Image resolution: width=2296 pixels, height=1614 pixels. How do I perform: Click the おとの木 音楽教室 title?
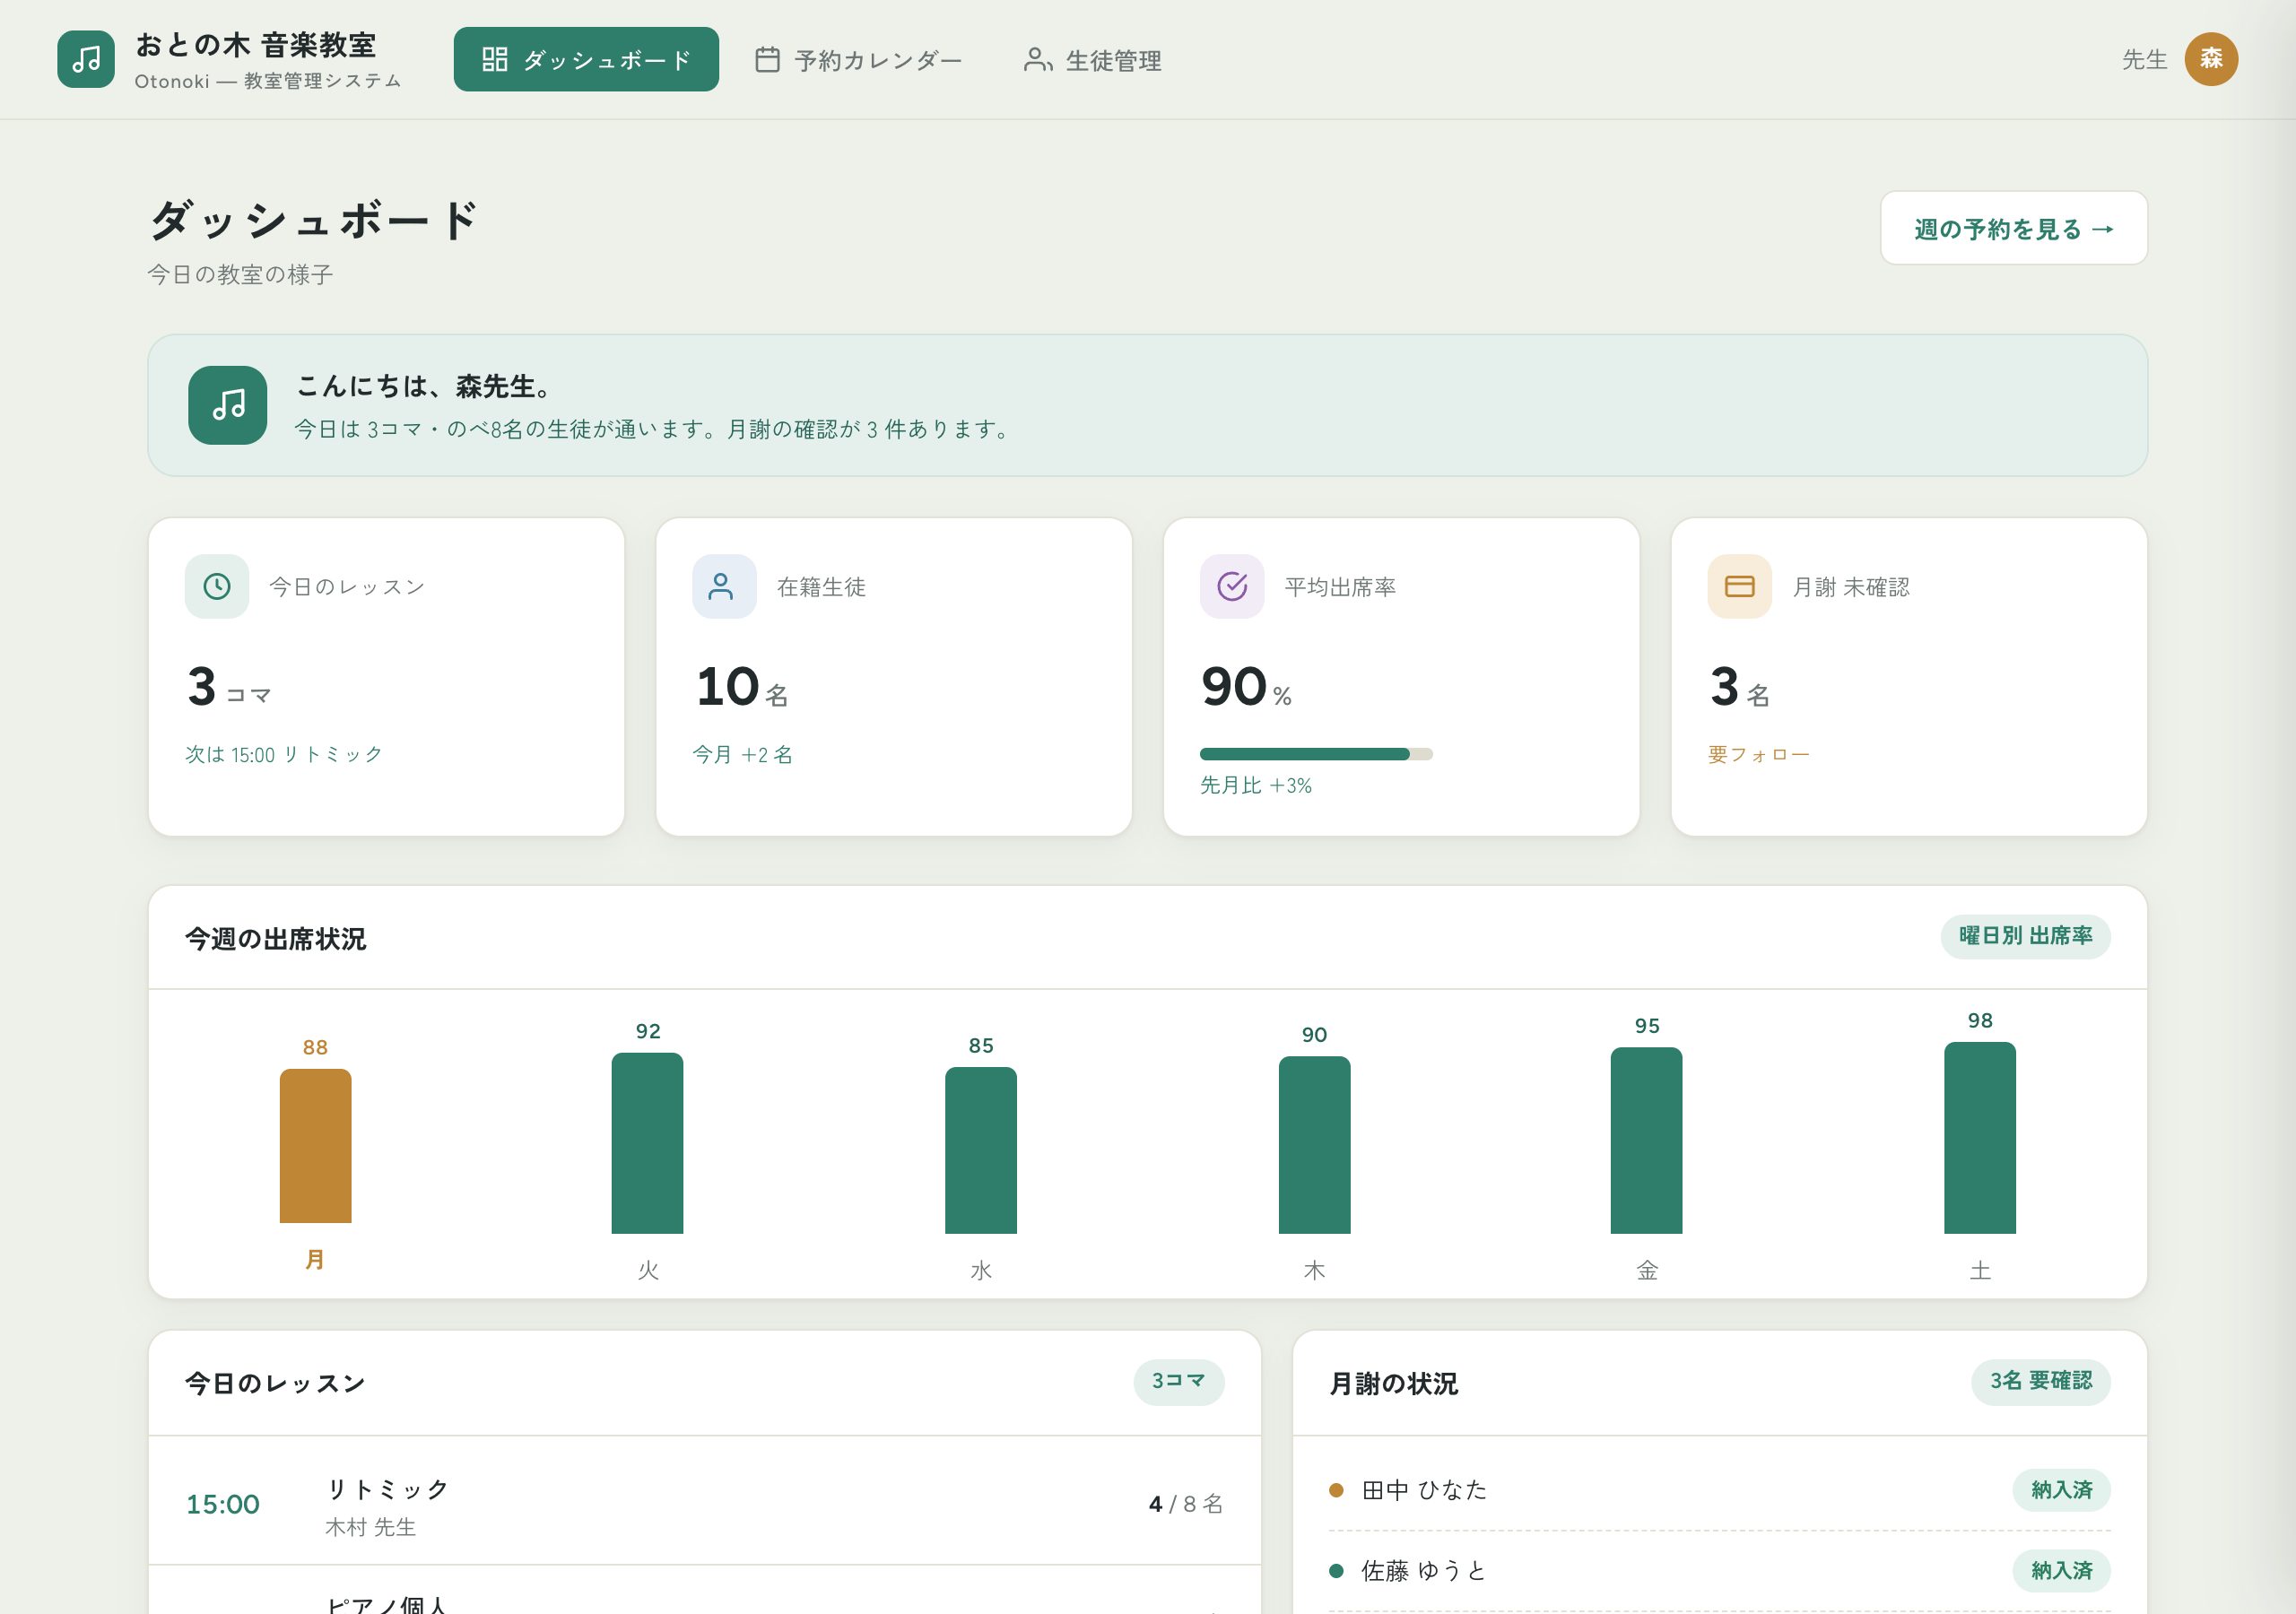point(255,45)
